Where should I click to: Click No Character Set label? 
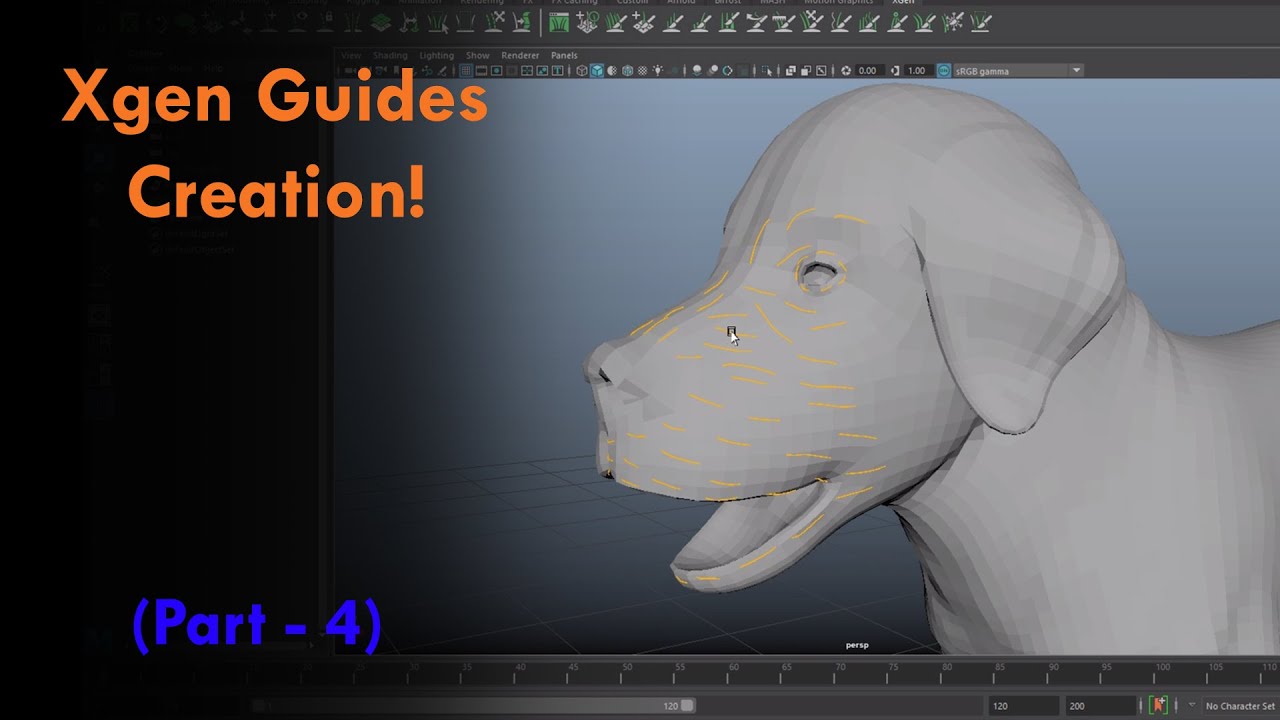[x=1240, y=706]
